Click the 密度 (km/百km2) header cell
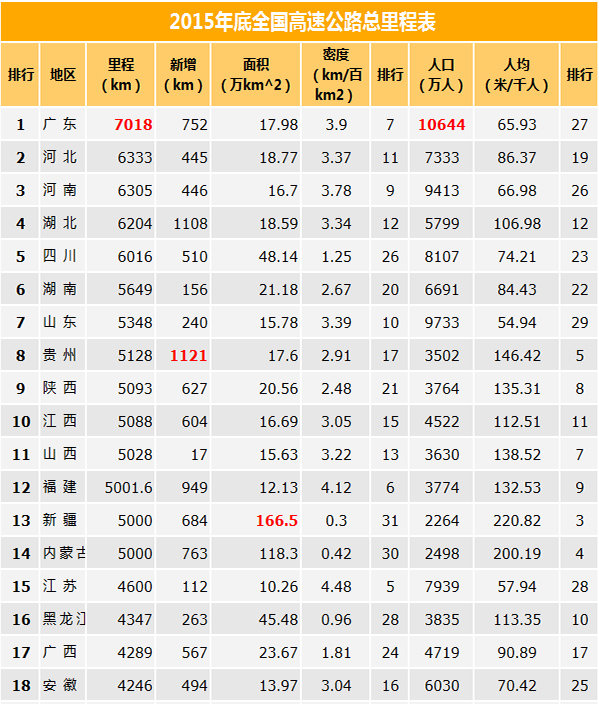 click(x=336, y=75)
